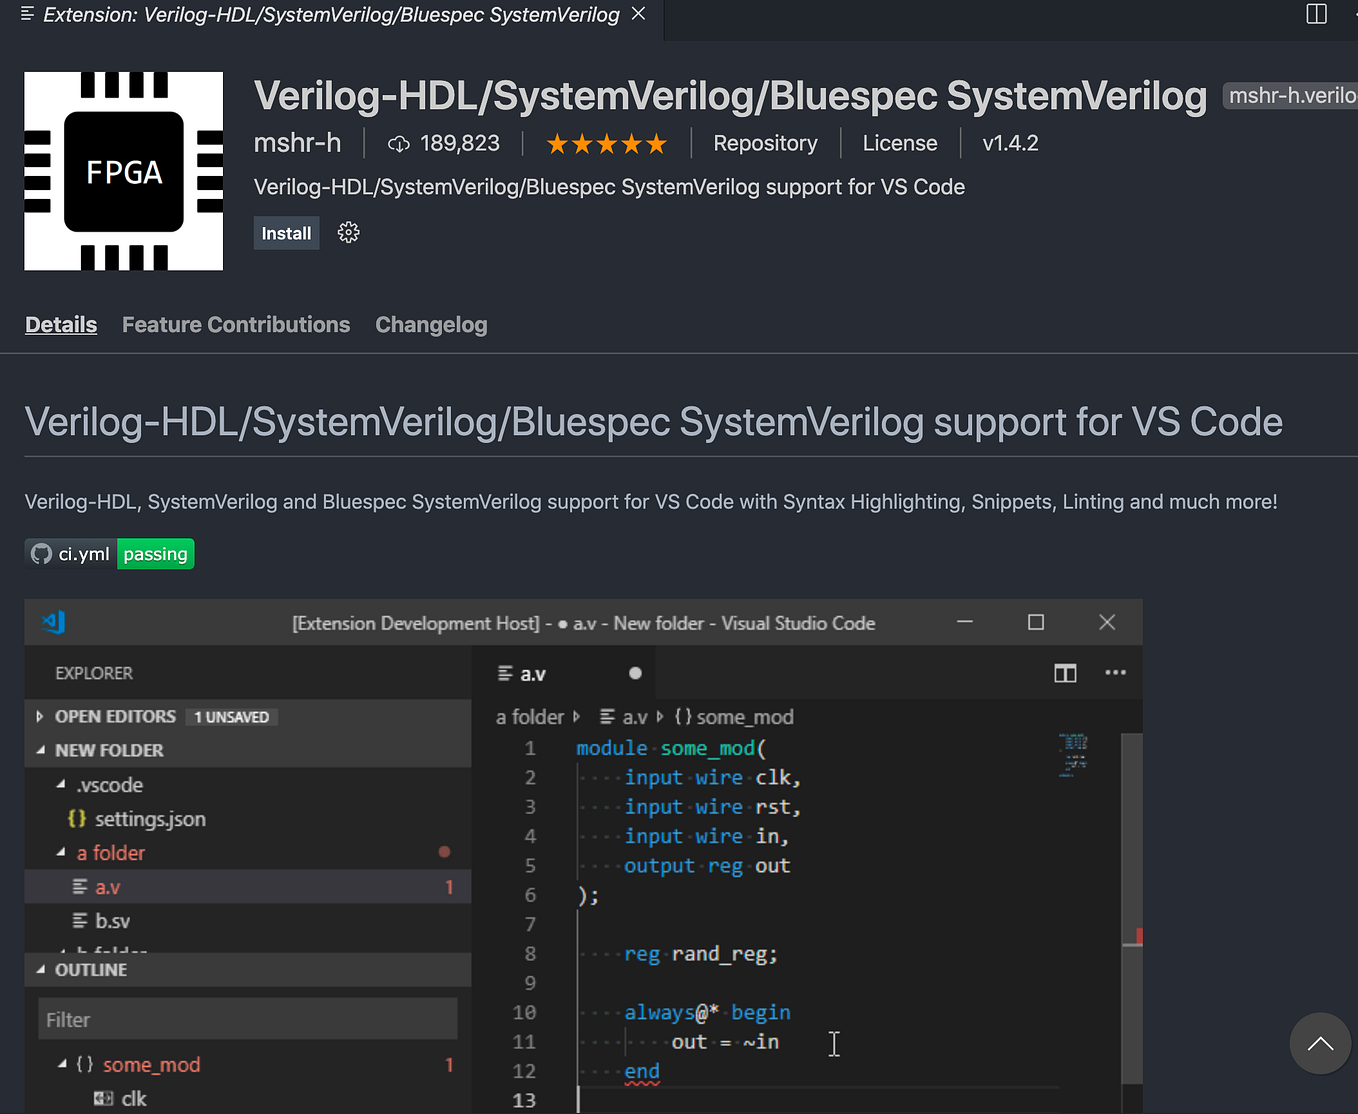
Task: Open the License link
Action: [x=899, y=143]
